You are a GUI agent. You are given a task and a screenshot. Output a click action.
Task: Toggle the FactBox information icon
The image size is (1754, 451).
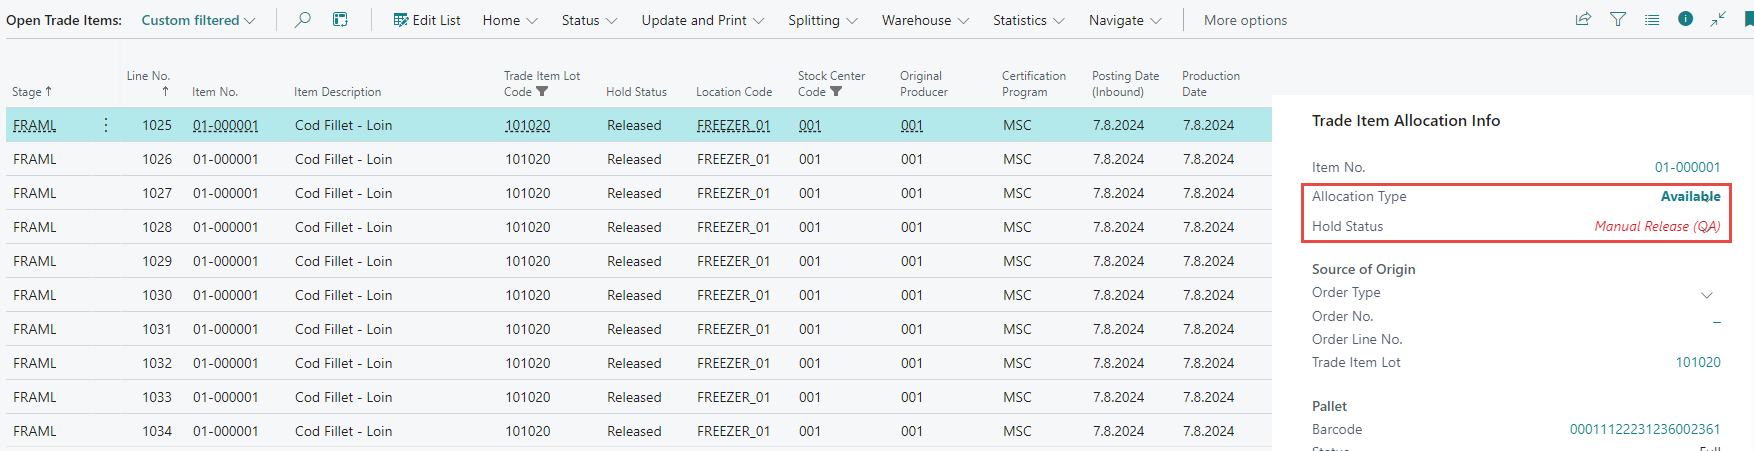tap(1686, 19)
